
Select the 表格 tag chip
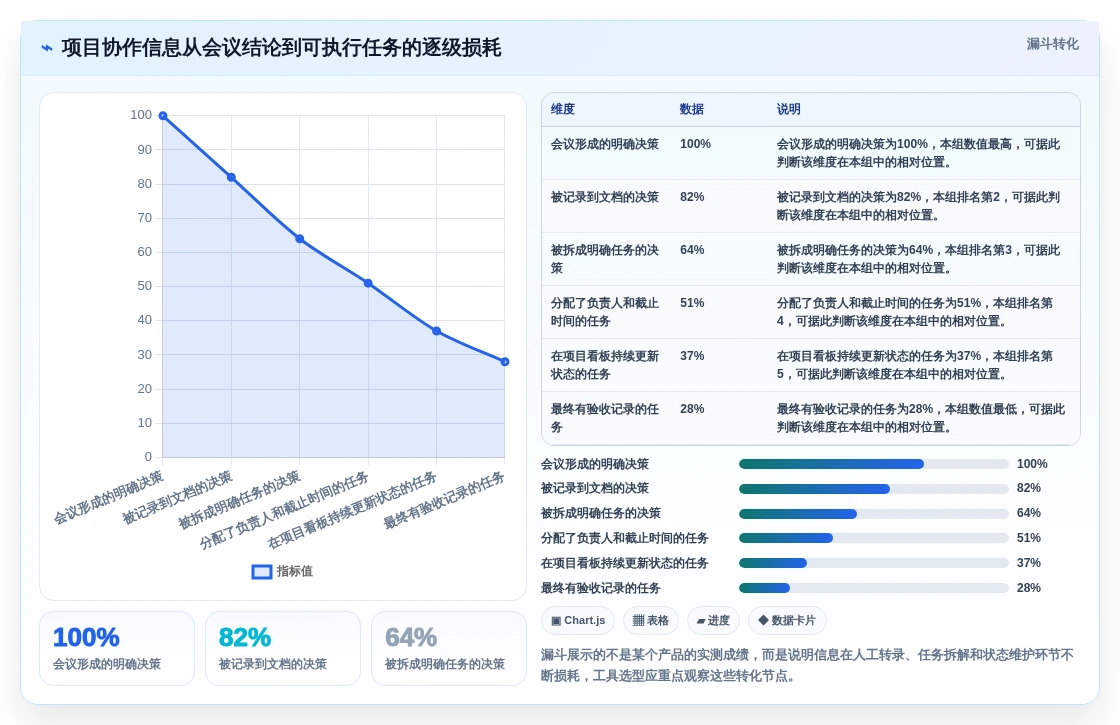[x=651, y=620]
